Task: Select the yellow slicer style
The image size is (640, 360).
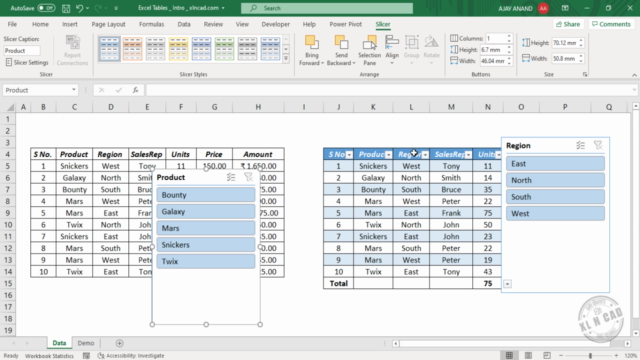Action: click(x=178, y=49)
